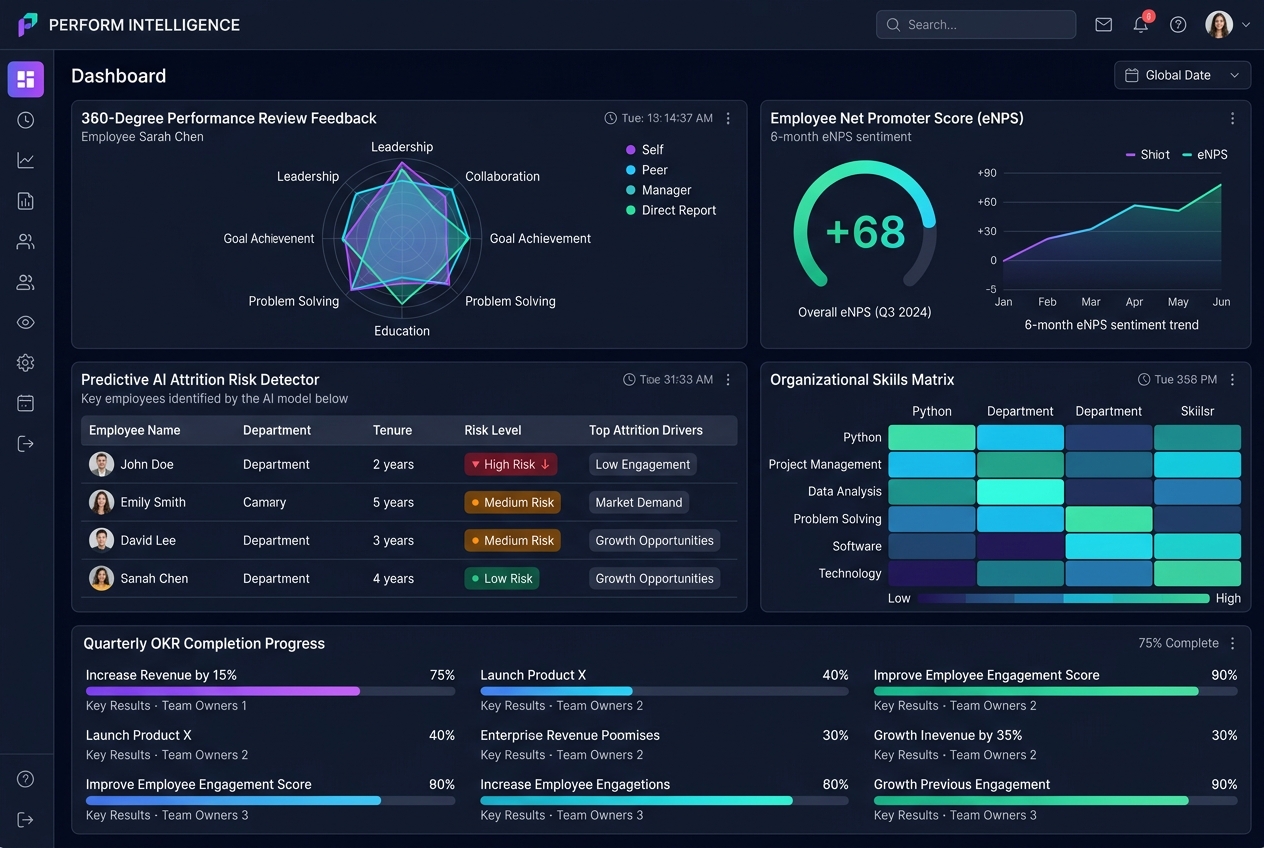
Task: Toggle the Manager legend series
Action: point(658,190)
